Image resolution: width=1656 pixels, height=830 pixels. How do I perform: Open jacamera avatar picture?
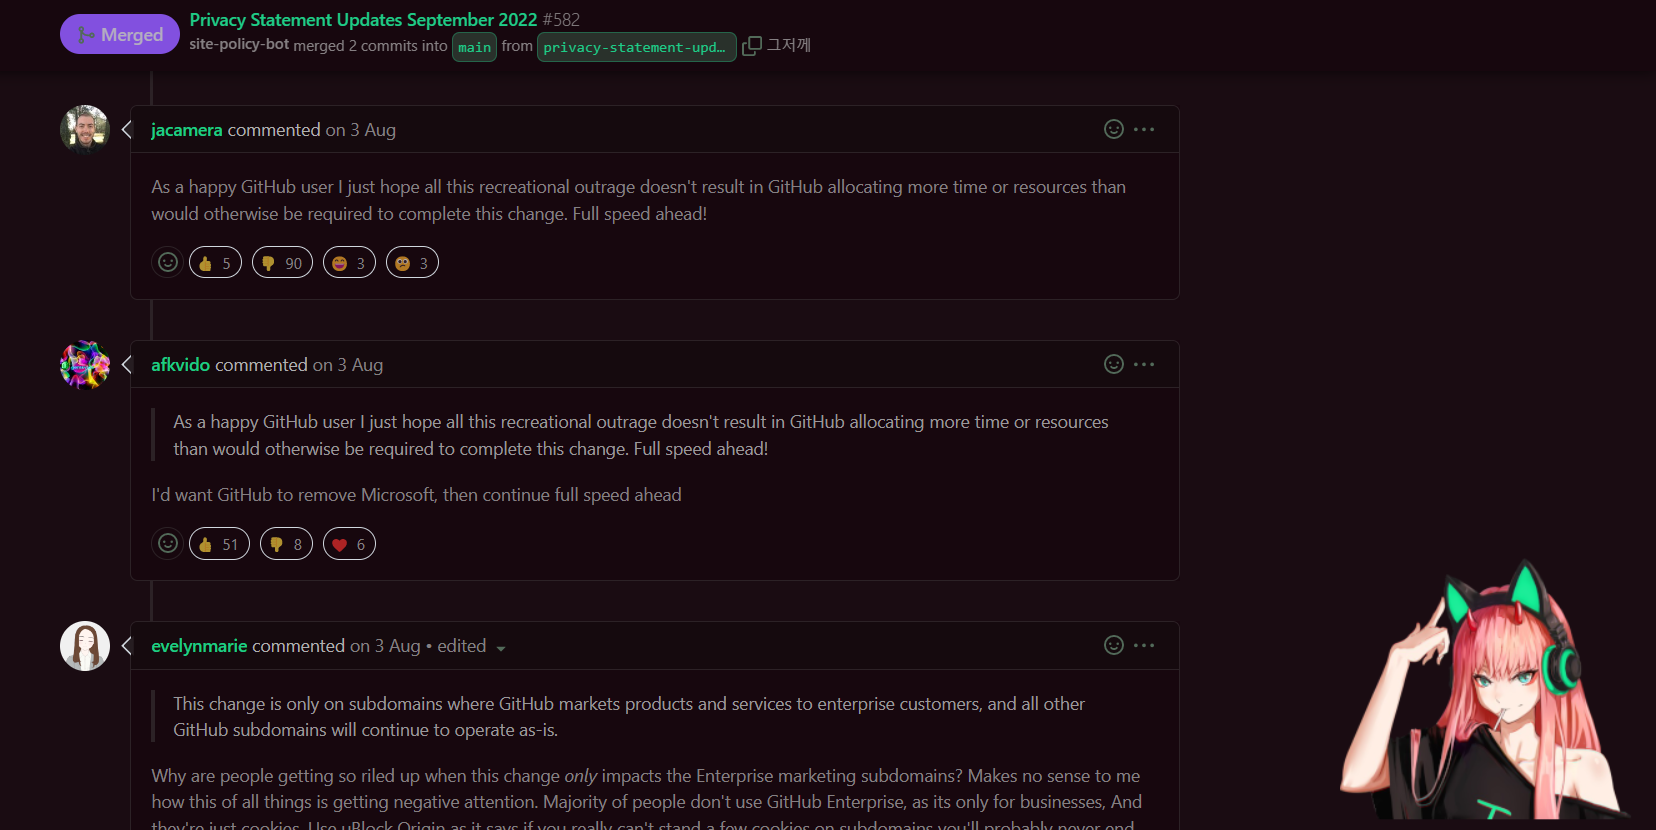tap(85, 130)
